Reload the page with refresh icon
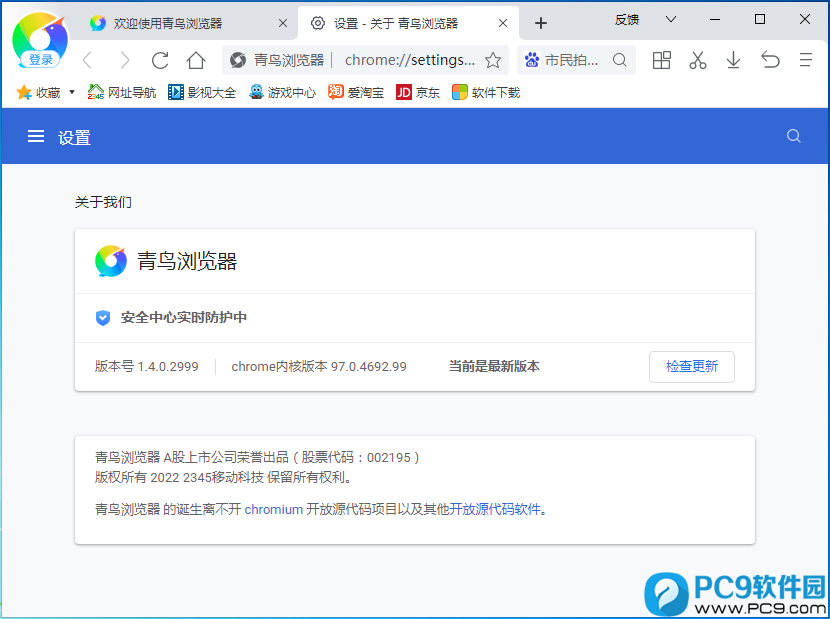 [x=160, y=60]
